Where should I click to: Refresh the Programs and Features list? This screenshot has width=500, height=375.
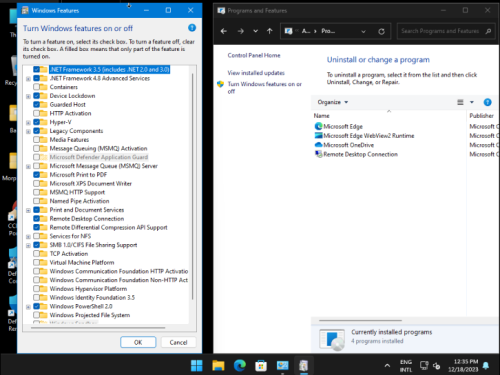point(381,31)
